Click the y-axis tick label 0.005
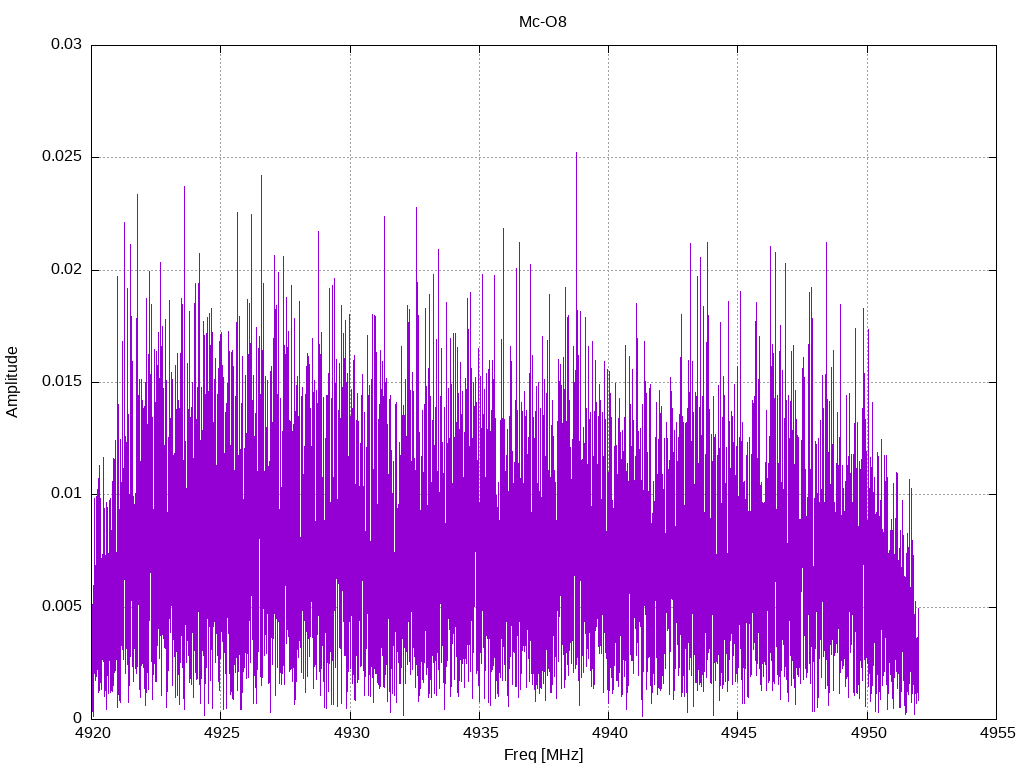The width and height of the screenshot is (1024, 768). (x=62, y=606)
